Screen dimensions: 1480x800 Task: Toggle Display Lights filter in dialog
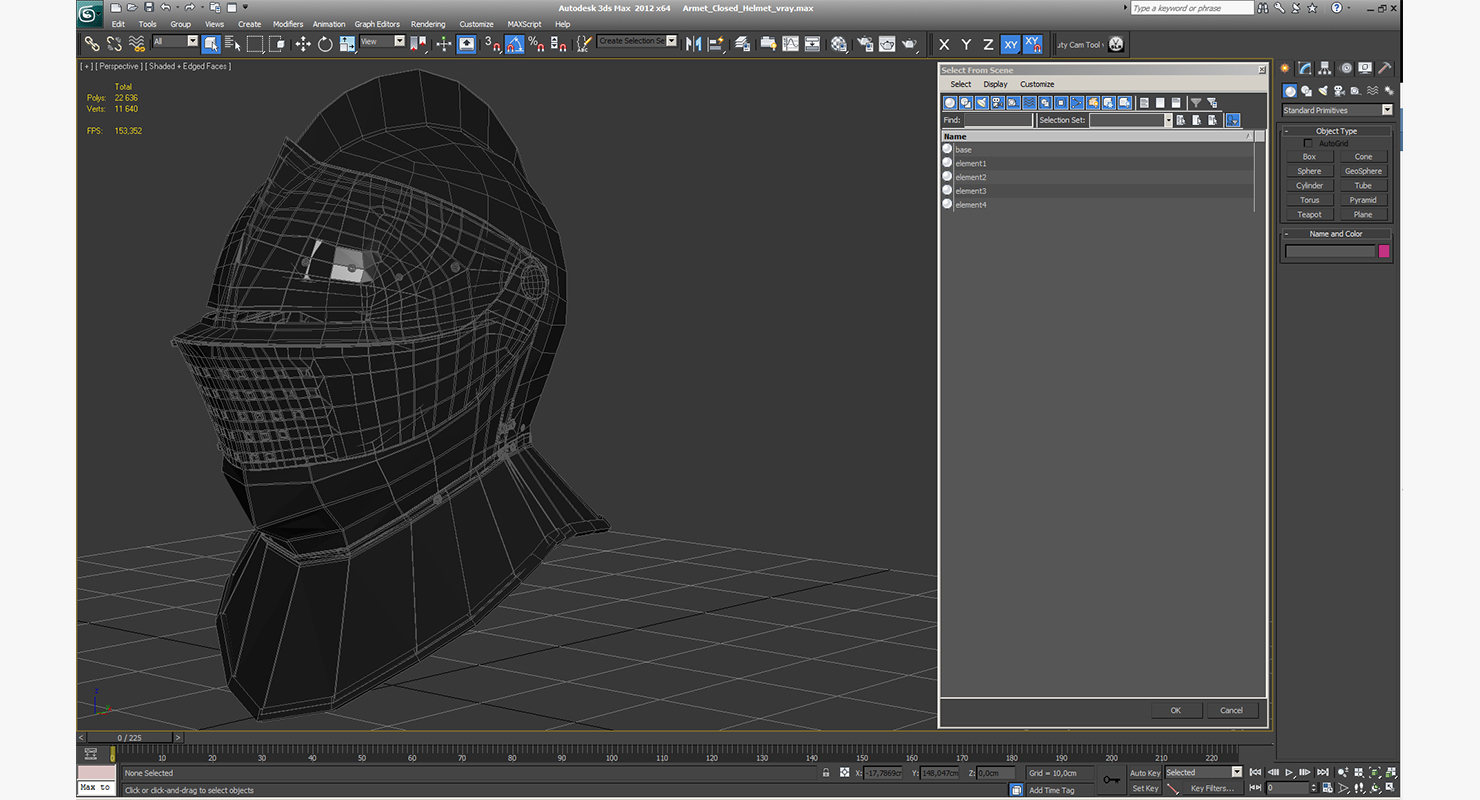tap(982, 102)
